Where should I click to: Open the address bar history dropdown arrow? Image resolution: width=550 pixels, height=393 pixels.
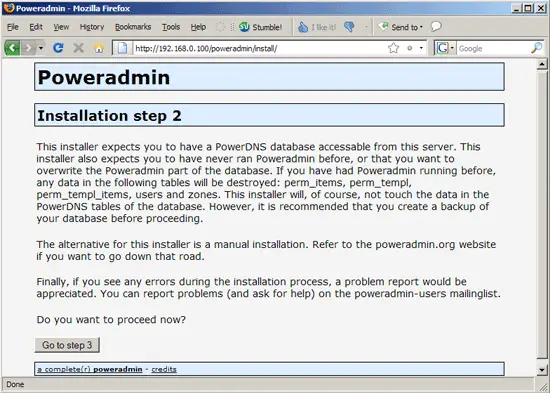click(421, 48)
